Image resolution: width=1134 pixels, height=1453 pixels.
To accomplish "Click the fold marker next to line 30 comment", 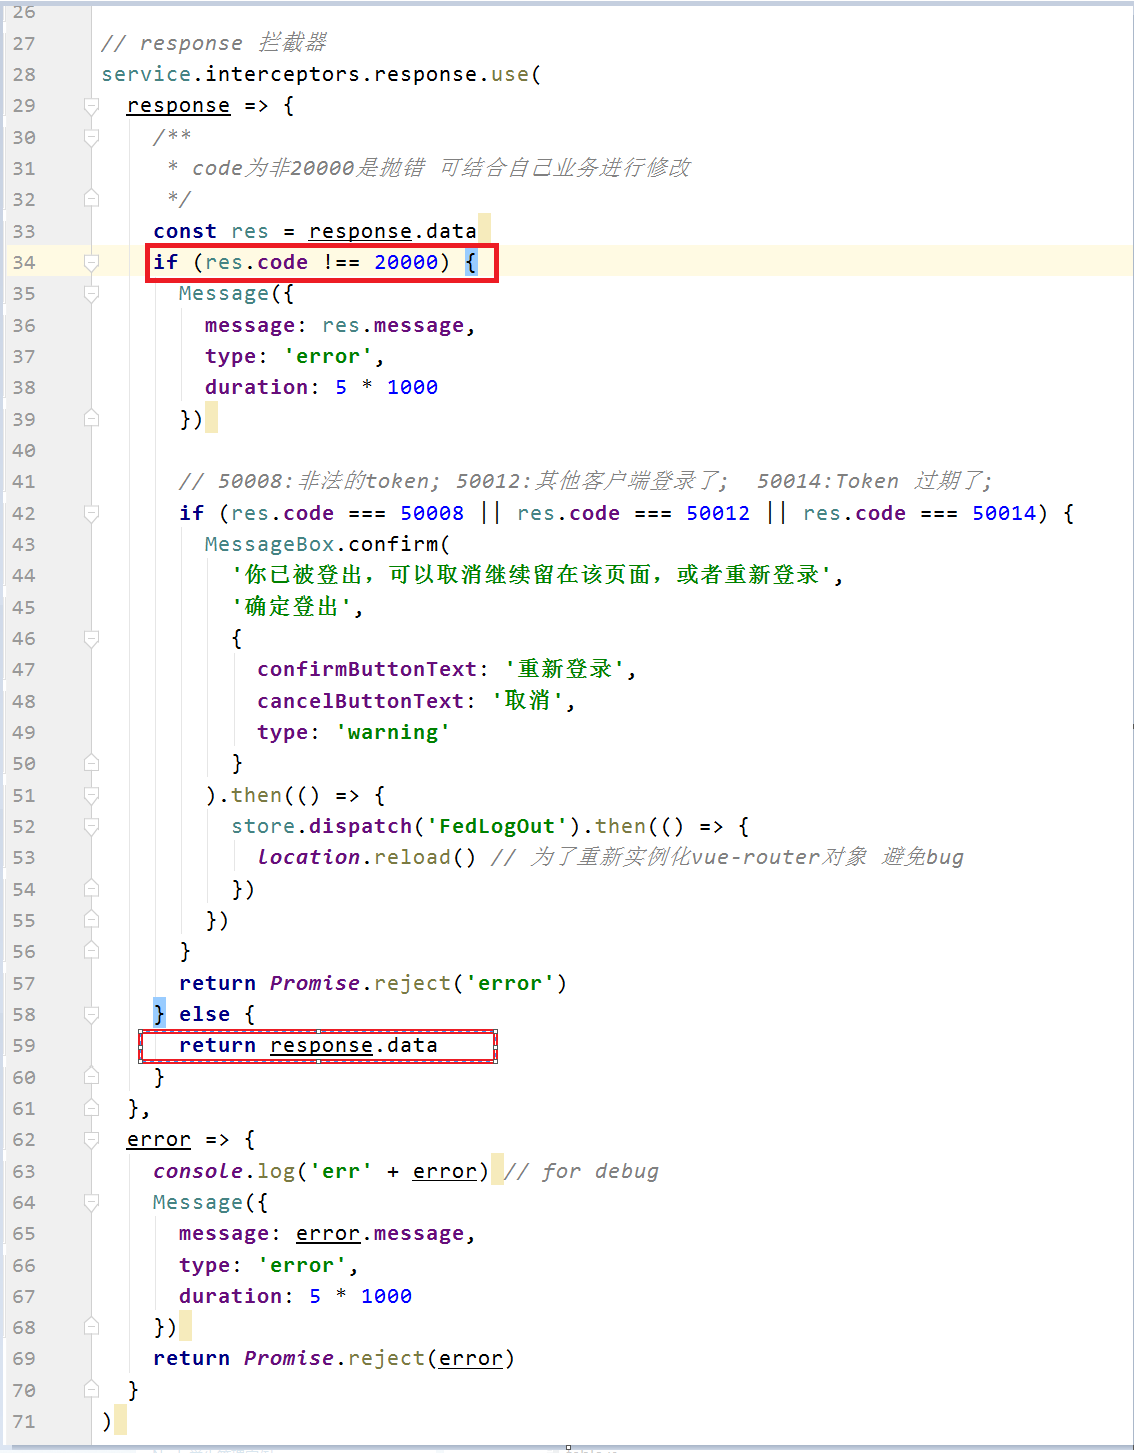I will point(91,136).
